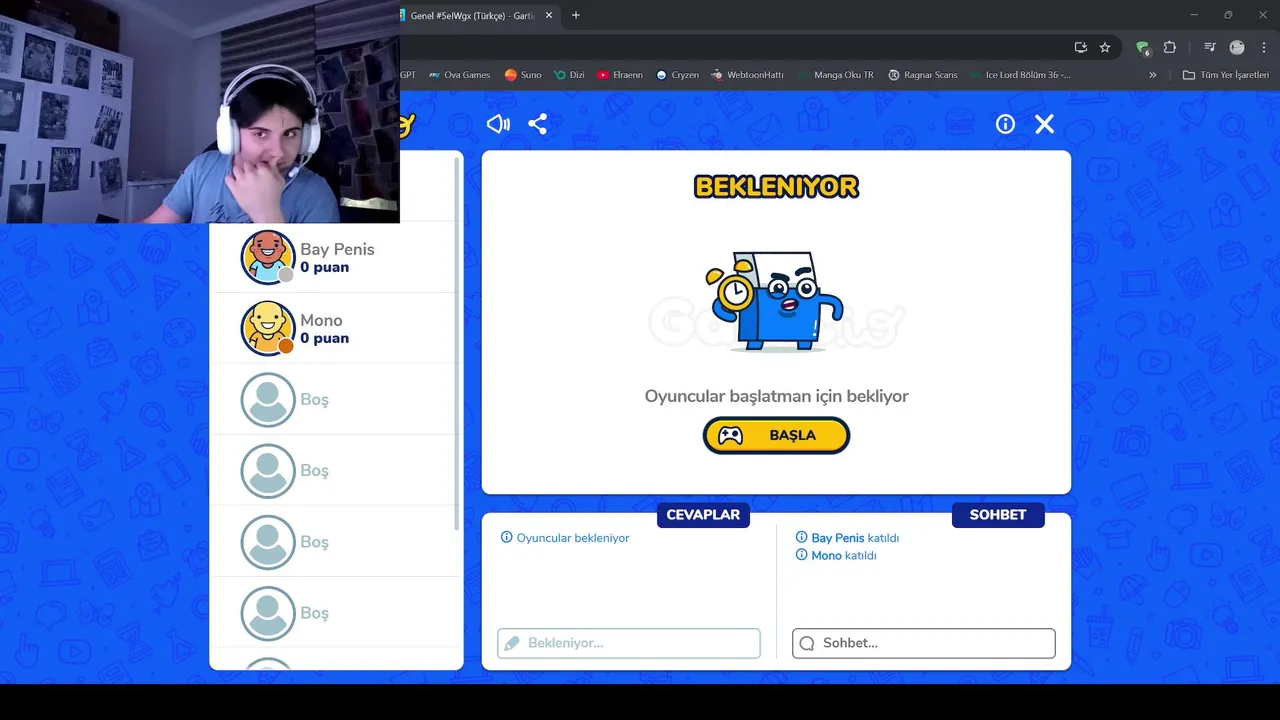The width and height of the screenshot is (1280, 720).
Task: Click 'Oyuncular bekleniyor' info message
Action: (x=565, y=538)
